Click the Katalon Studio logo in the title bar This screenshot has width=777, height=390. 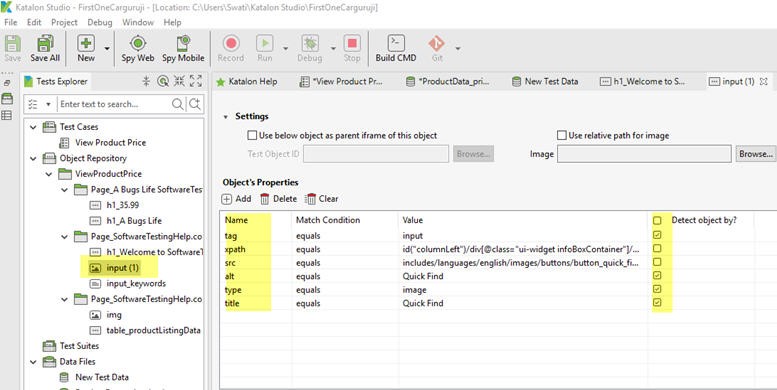pos(6,8)
